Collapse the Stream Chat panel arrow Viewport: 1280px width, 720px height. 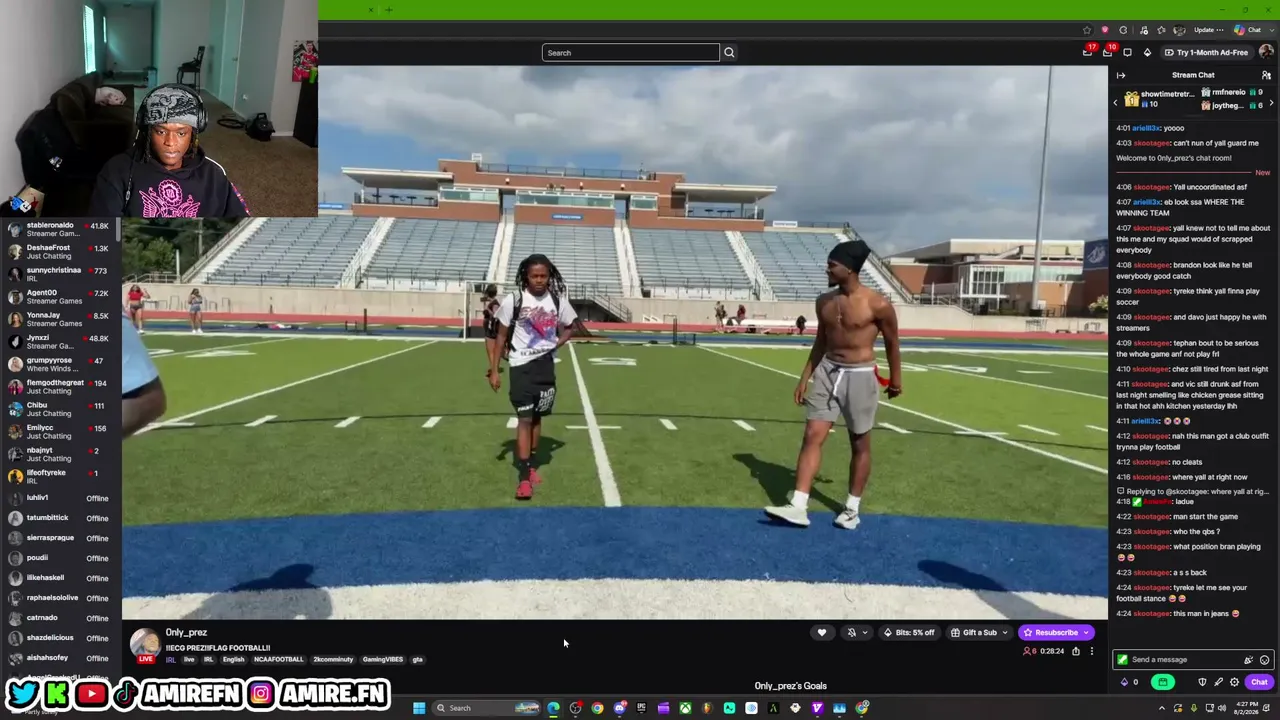(x=1121, y=75)
